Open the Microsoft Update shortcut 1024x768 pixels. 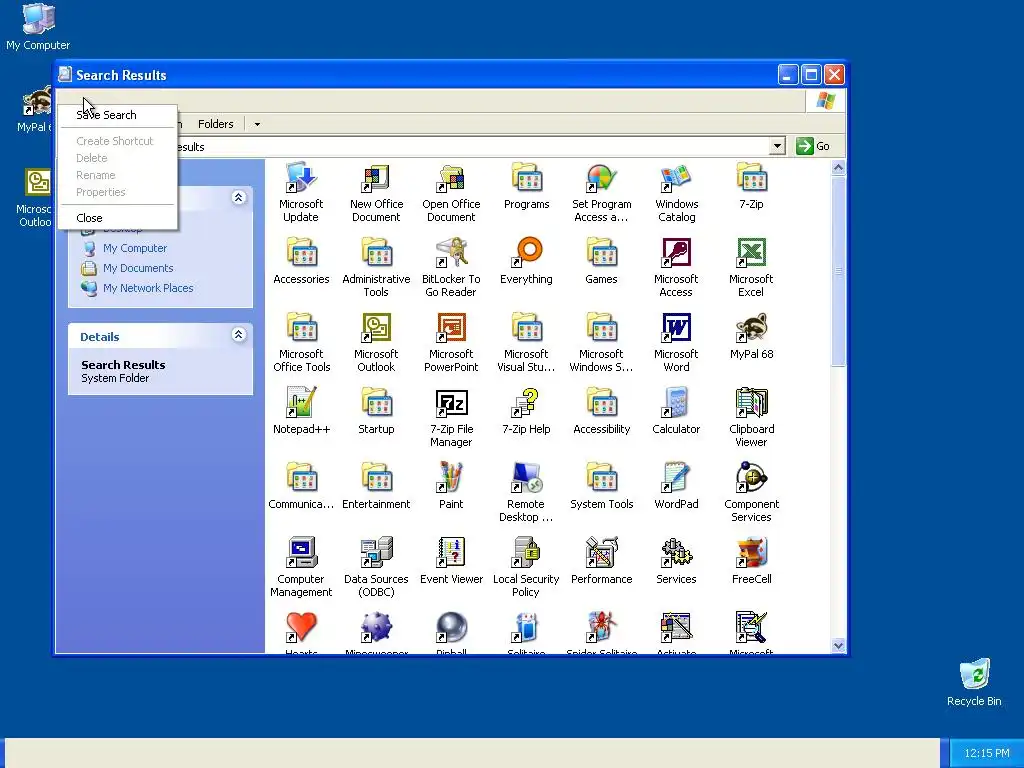pos(301,193)
